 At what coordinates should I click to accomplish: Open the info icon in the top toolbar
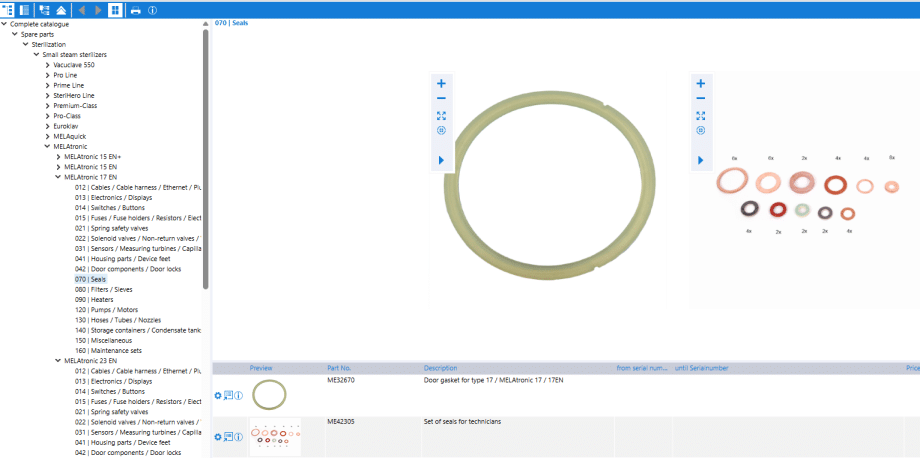(x=152, y=10)
